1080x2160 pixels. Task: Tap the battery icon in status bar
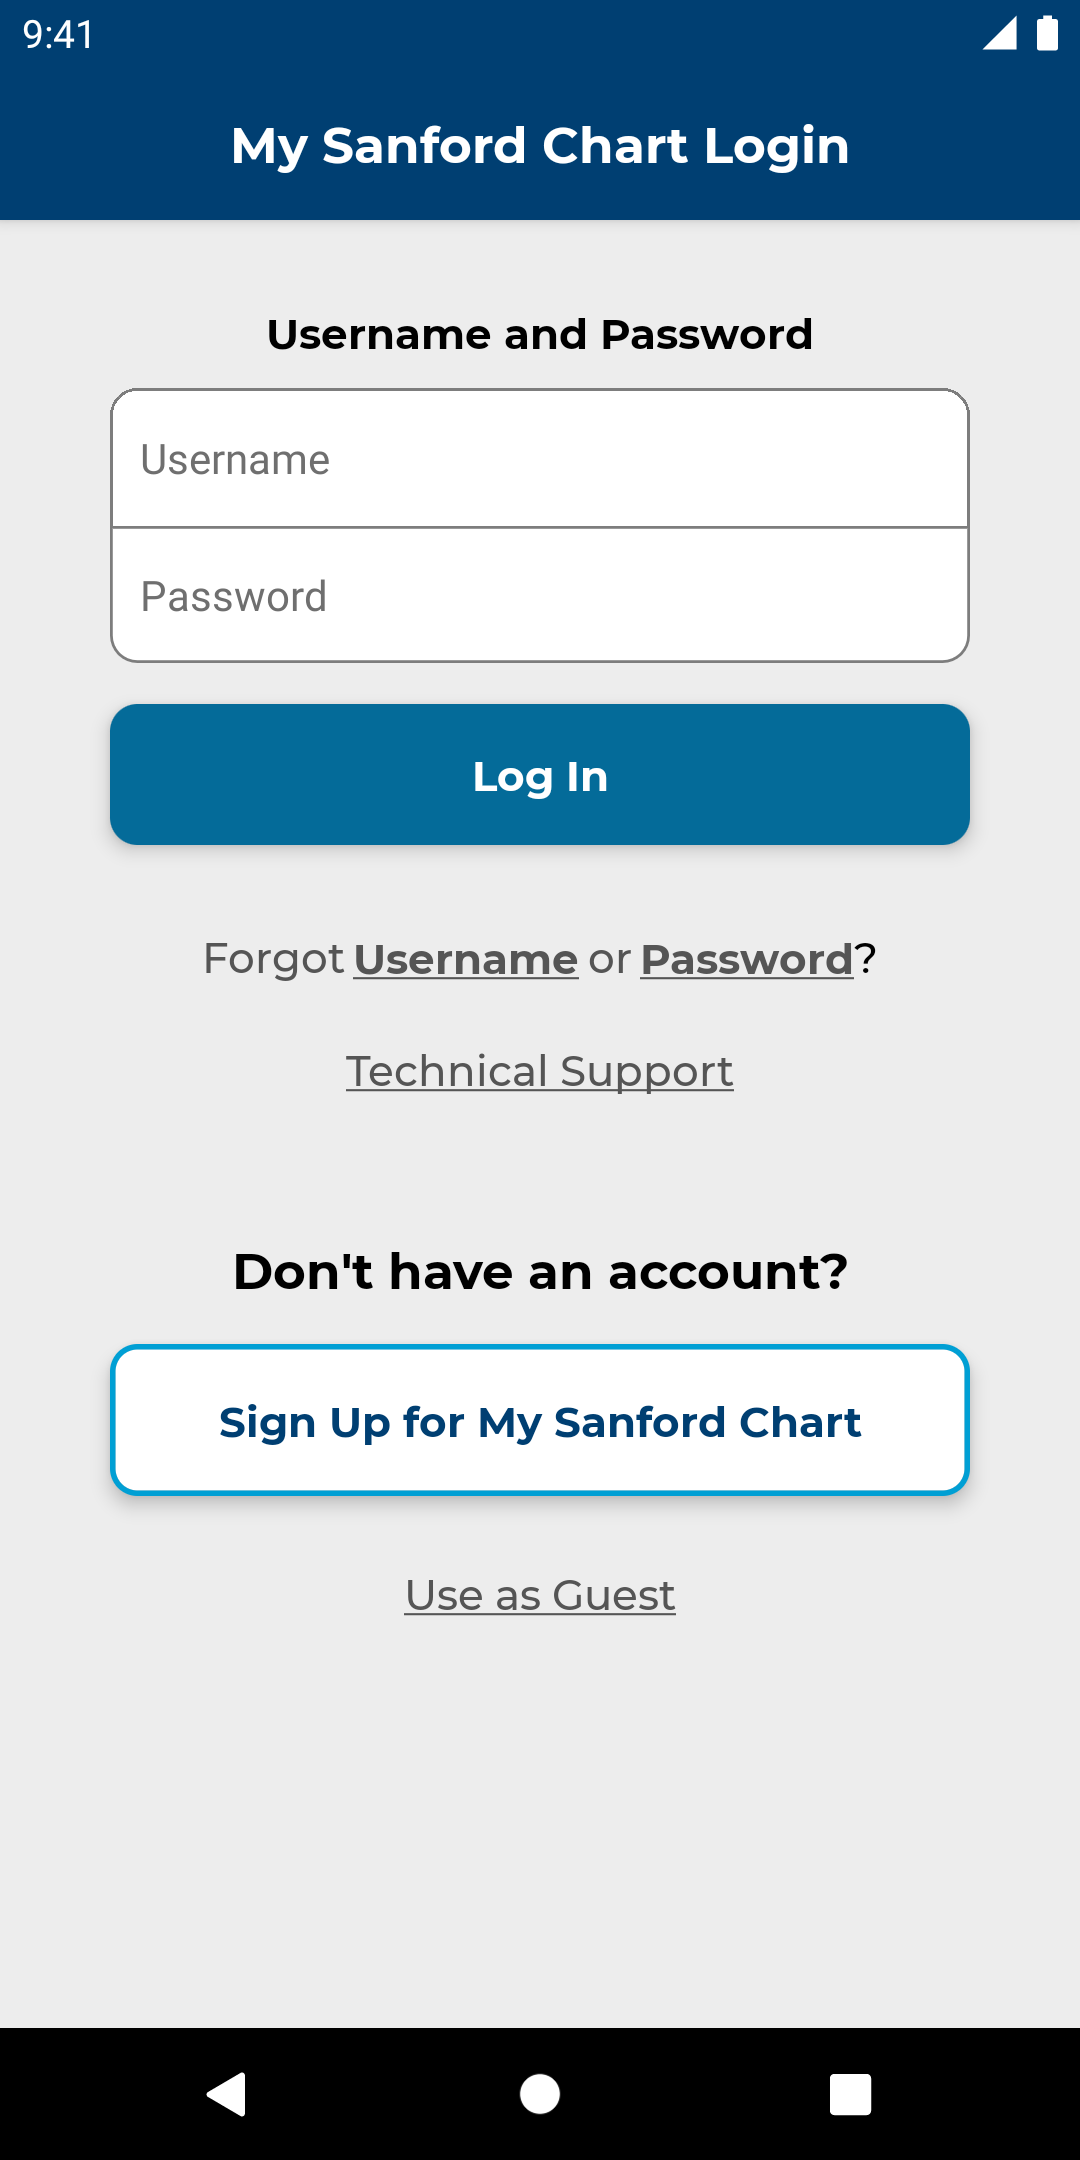pyautogui.click(x=1047, y=33)
